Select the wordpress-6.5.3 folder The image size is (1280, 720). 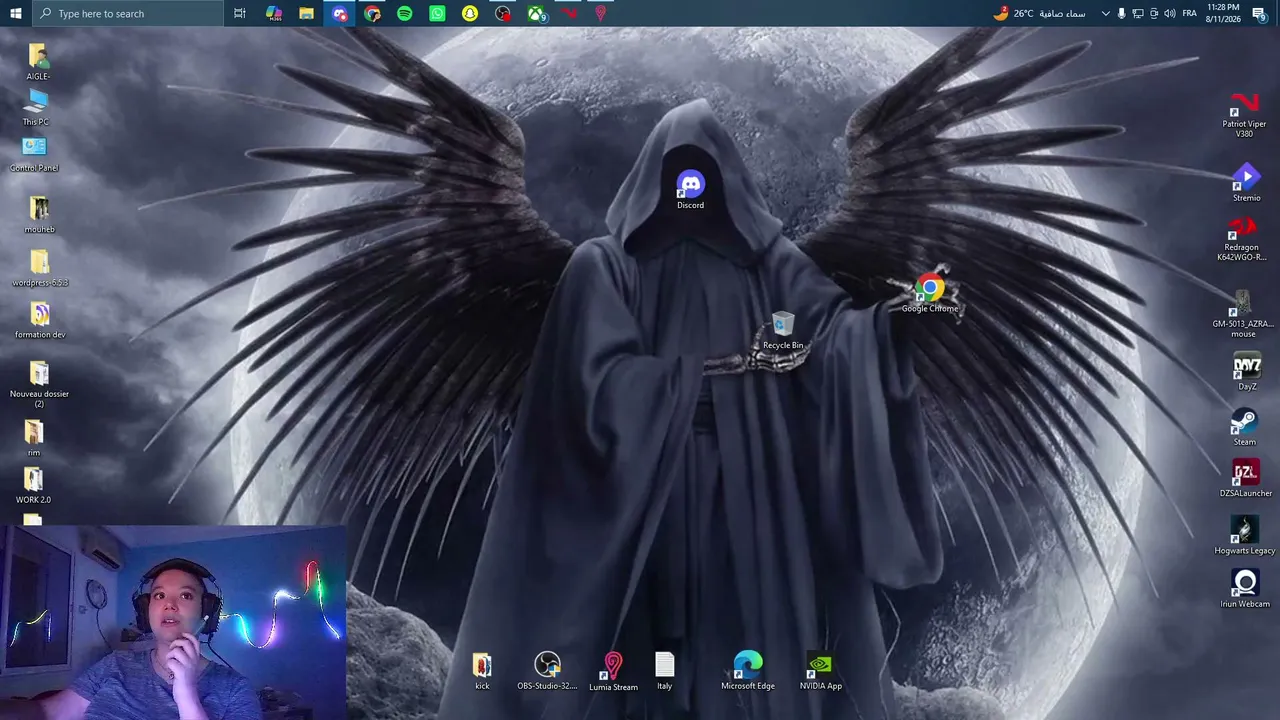[40, 268]
